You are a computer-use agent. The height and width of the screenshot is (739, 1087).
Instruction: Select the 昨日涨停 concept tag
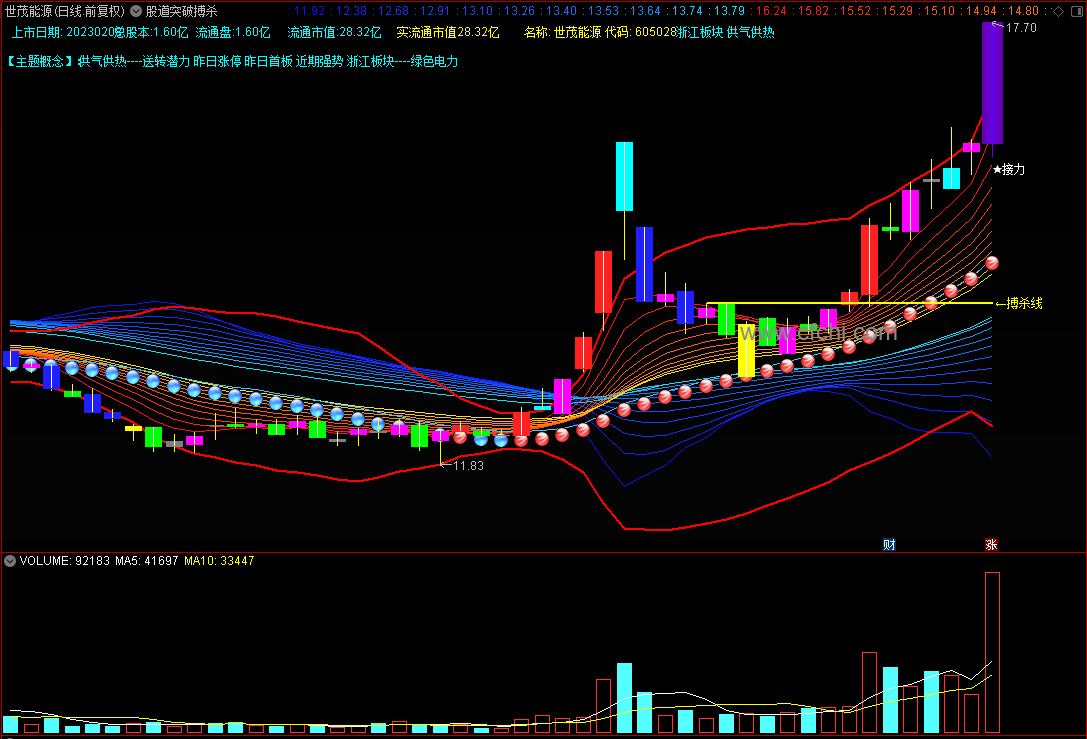click(217, 62)
